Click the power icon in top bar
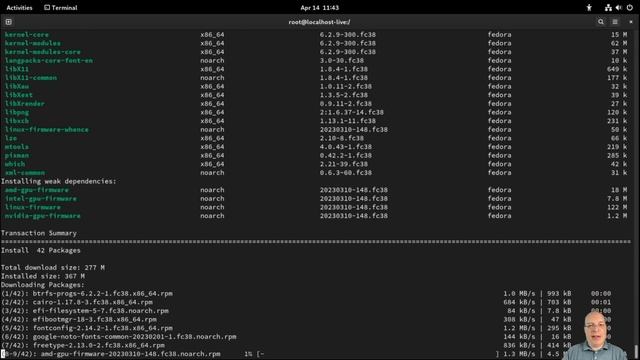This screenshot has width=640, height=360. [x=629, y=8]
